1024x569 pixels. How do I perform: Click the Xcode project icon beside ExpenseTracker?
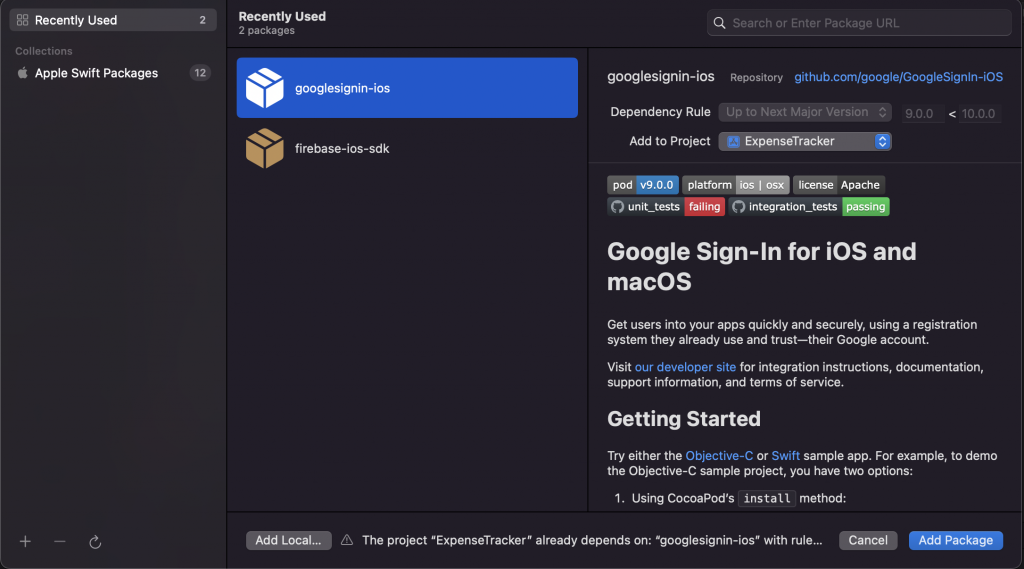733,141
